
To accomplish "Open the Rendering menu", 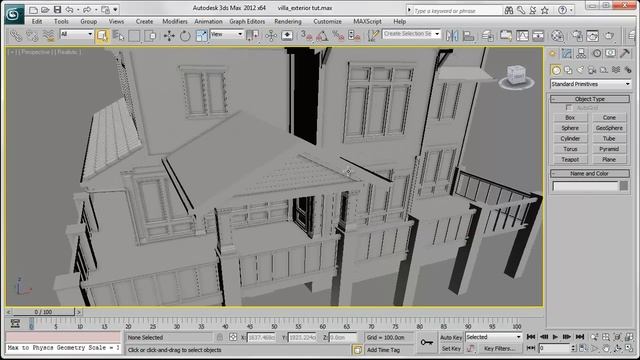I will tap(288, 22).
